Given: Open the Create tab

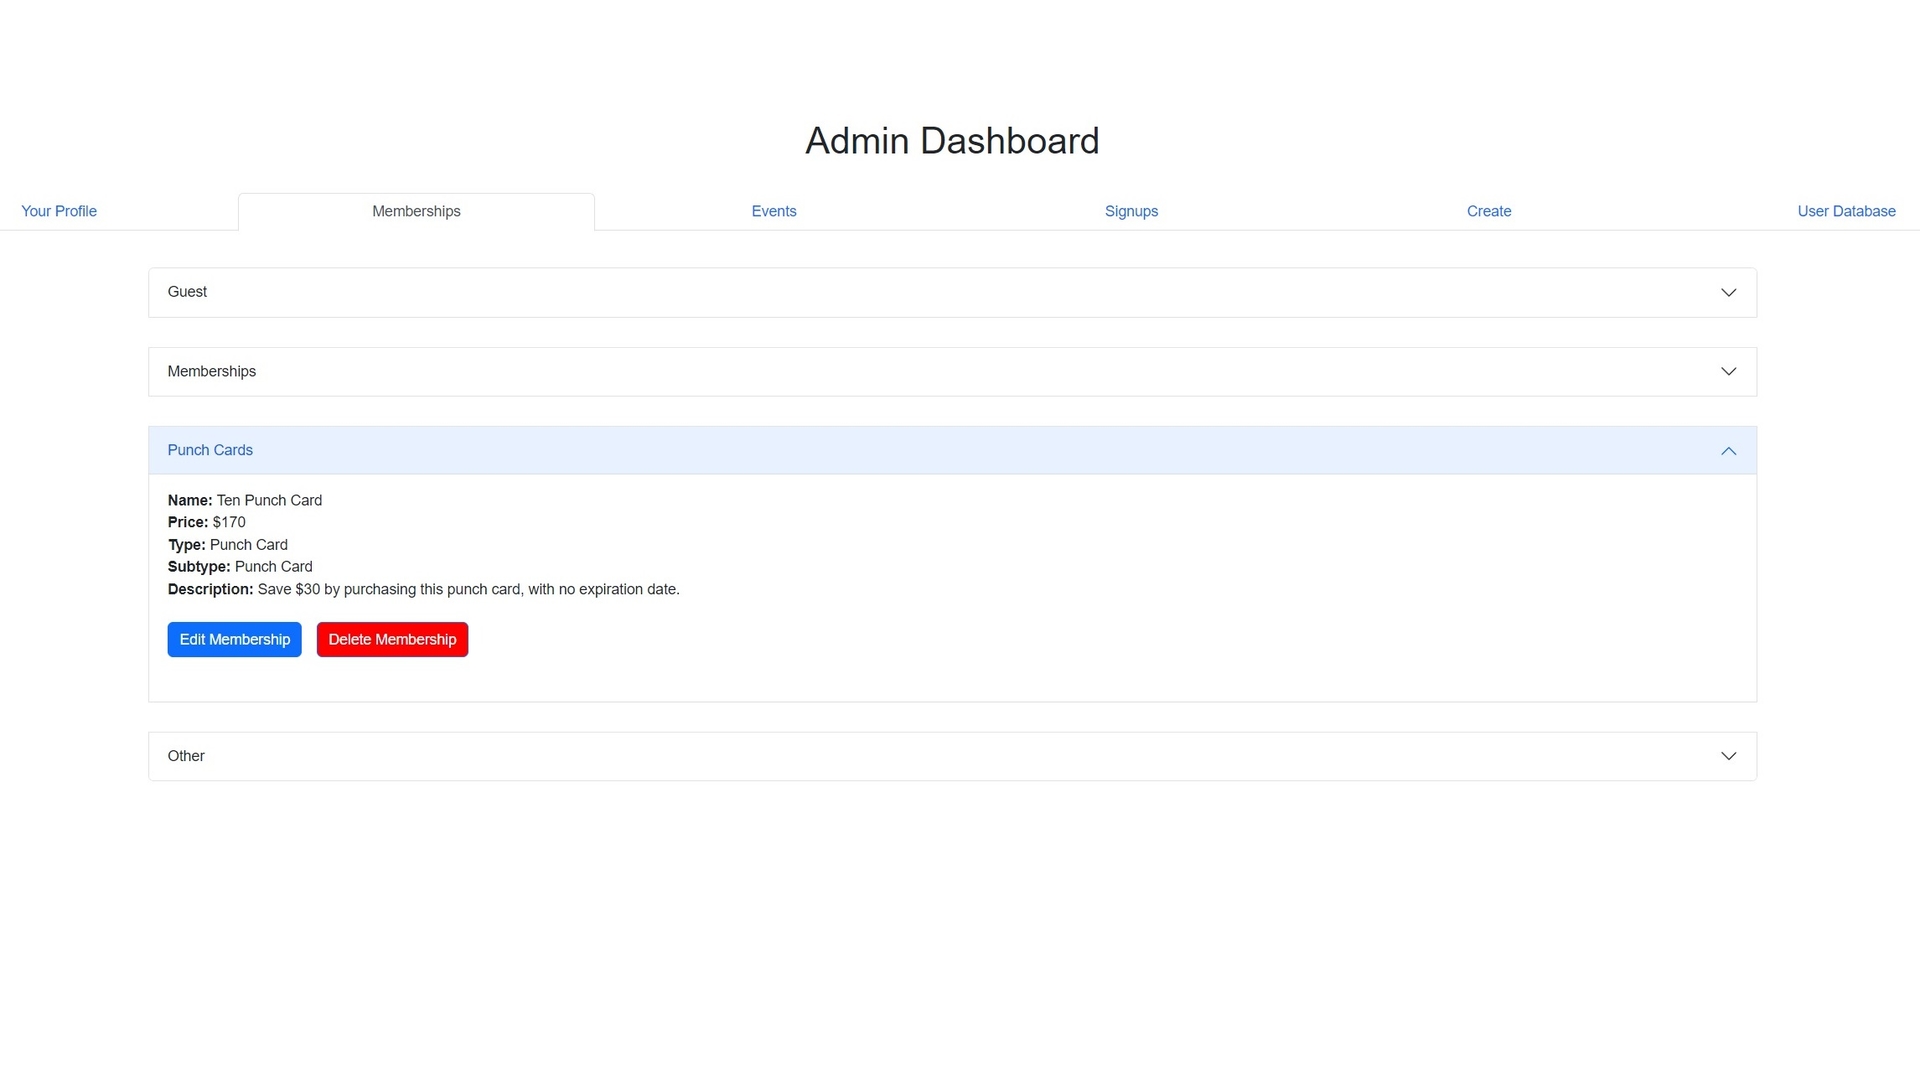Looking at the screenshot, I should tap(1488, 211).
